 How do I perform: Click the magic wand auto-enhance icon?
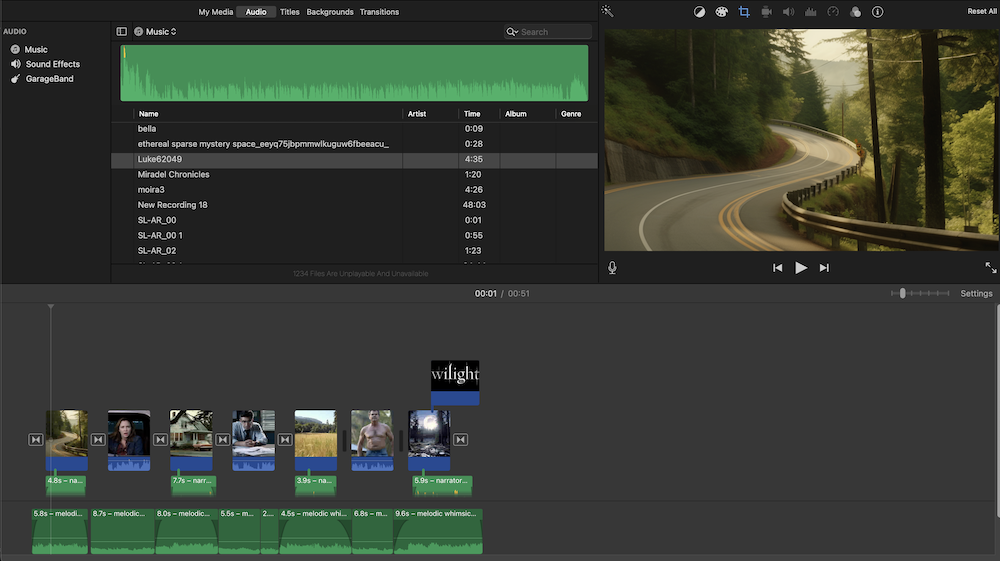click(607, 11)
